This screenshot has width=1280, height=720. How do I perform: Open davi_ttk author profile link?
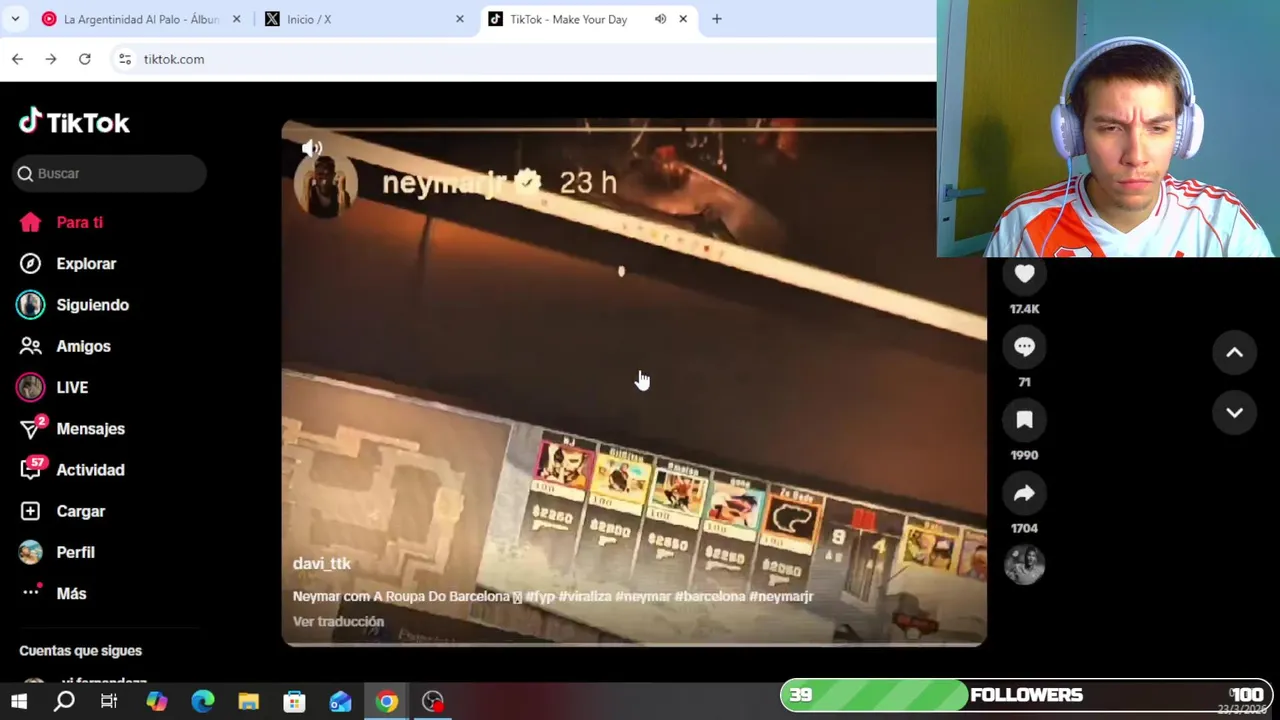[322, 564]
